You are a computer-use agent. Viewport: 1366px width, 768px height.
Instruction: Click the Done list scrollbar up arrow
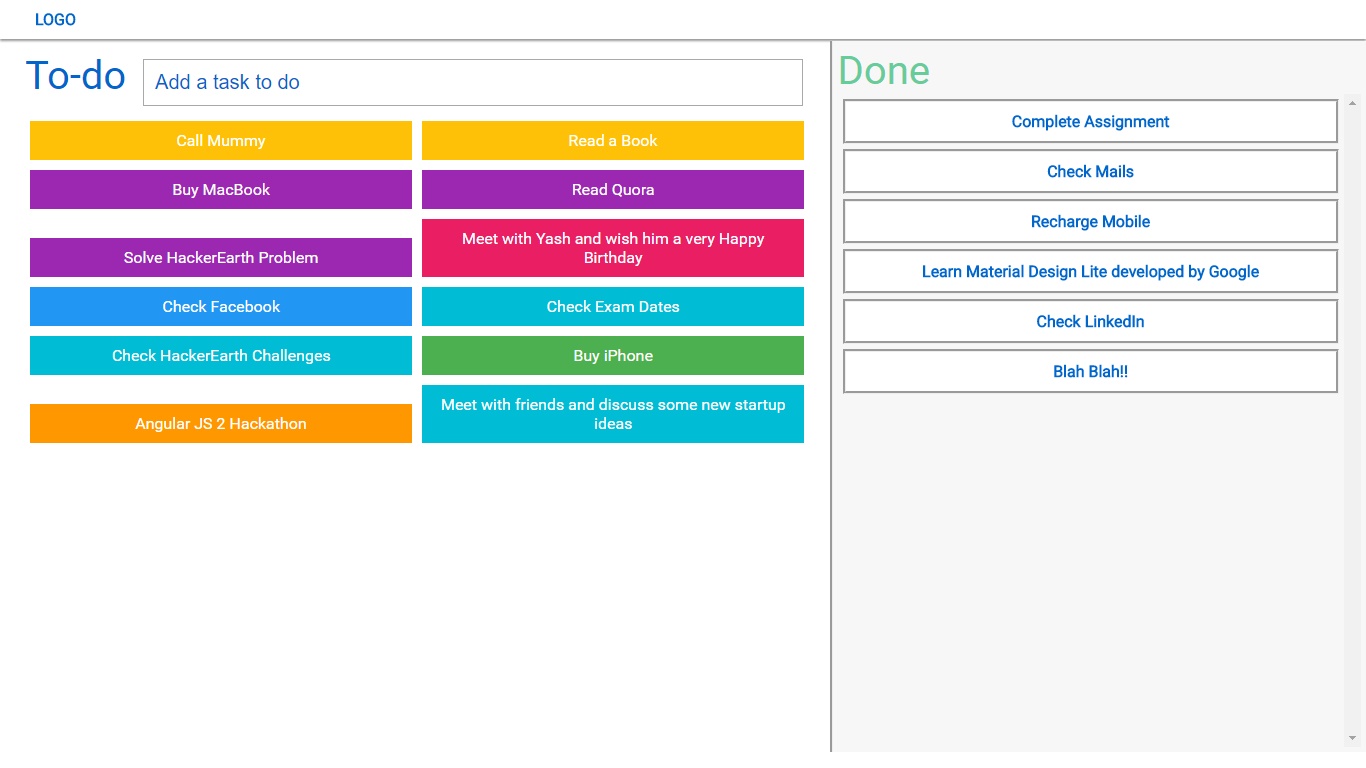click(x=1352, y=102)
